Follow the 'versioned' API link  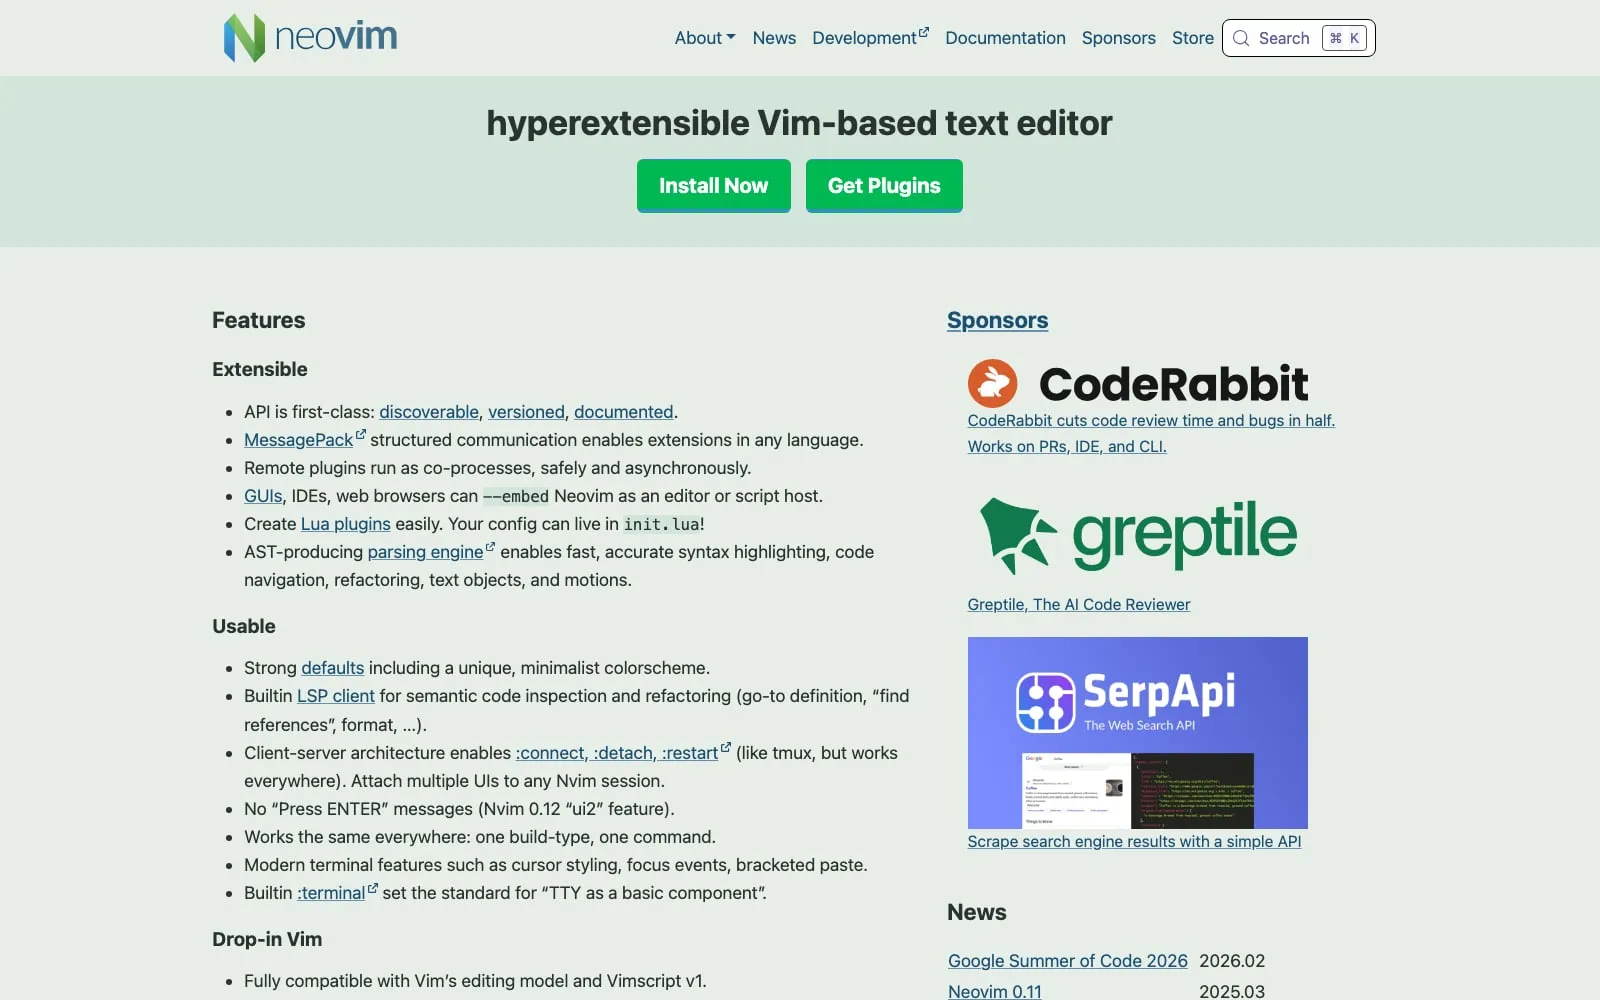click(x=526, y=412)
